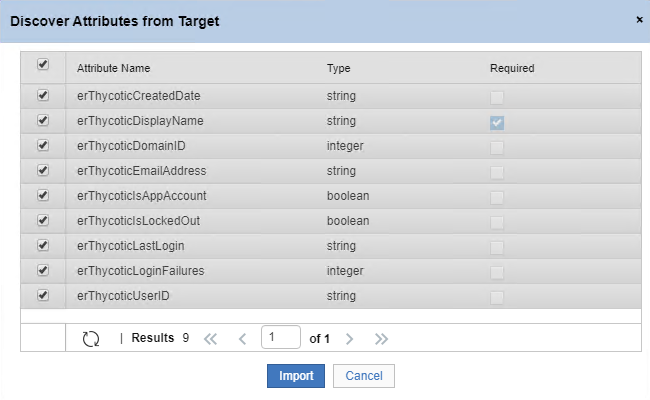Uncheck erThycoticCreatedDate row checkbox
The width and height of the screenshot is (650, 400).
coord(43,95)
